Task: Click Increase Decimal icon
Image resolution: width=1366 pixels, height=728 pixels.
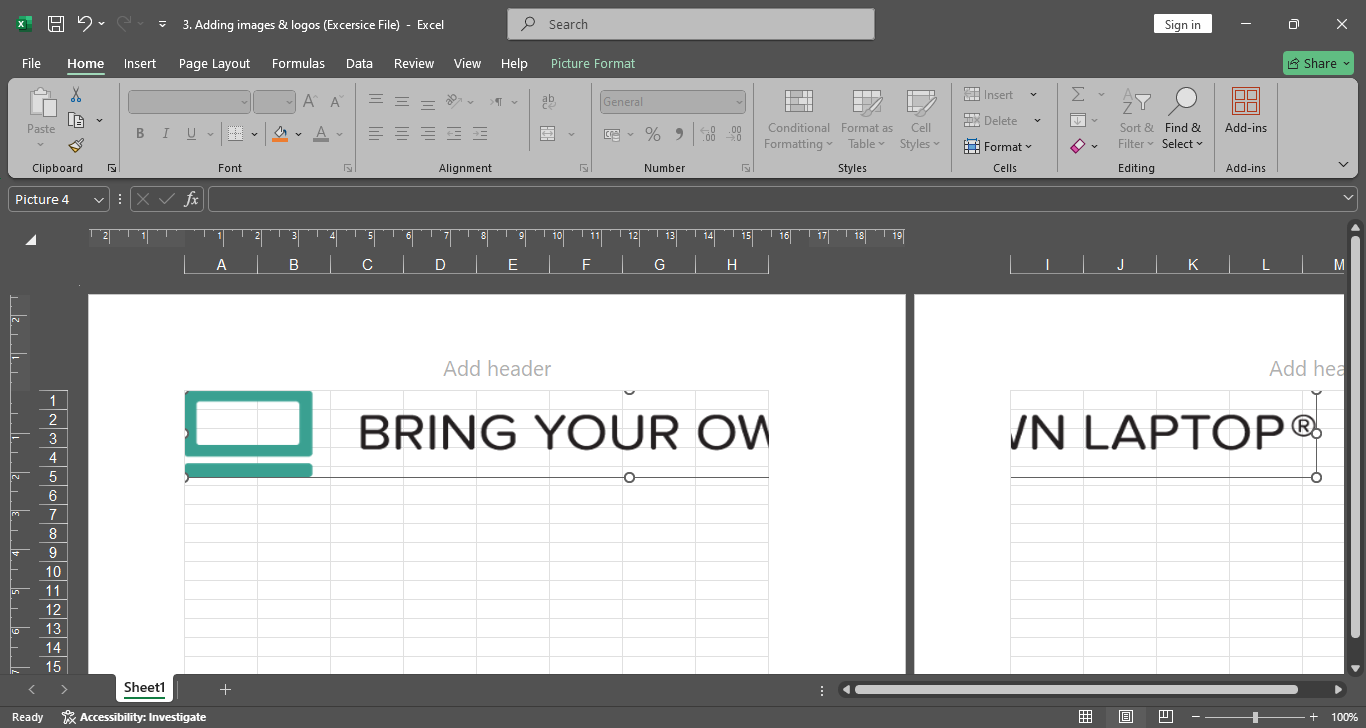Action: click(x=708, y=134)
